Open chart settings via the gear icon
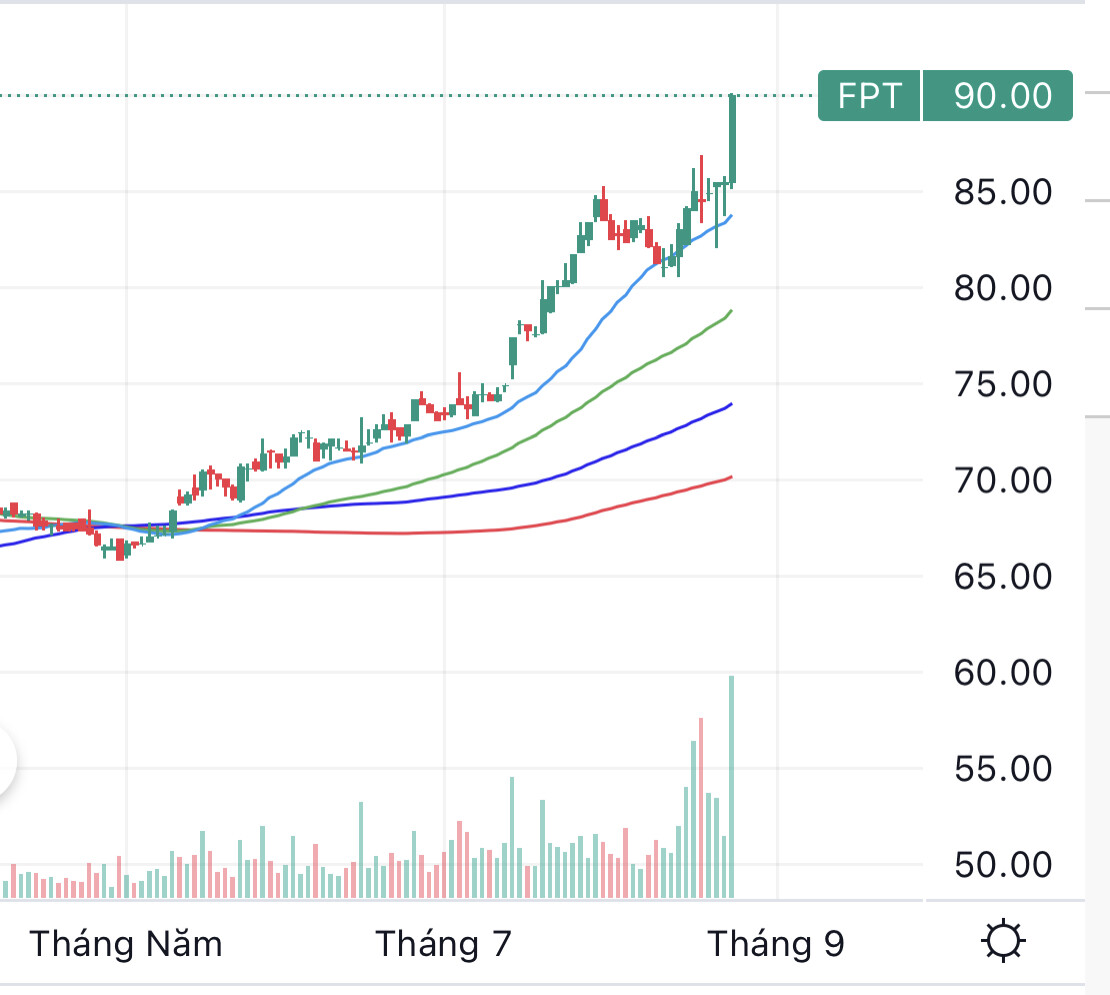 pos(1003,942)
